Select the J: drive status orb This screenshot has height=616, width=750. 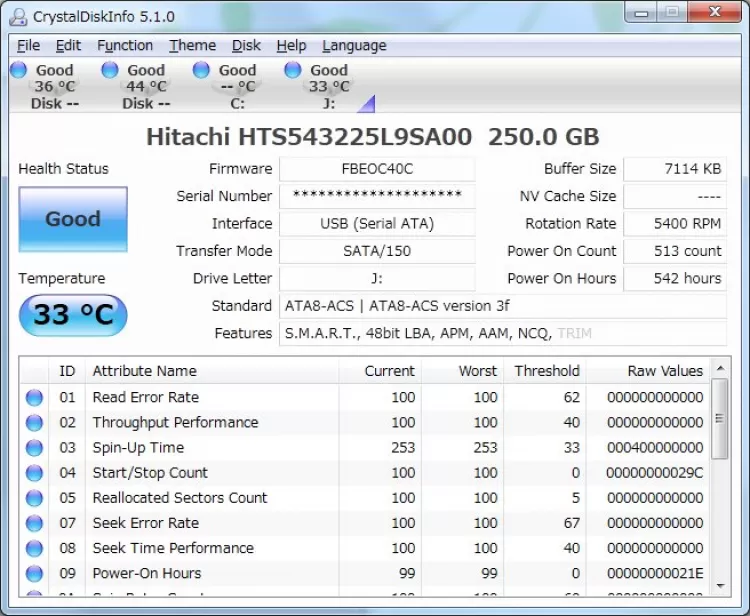click(x=293, y=70)
